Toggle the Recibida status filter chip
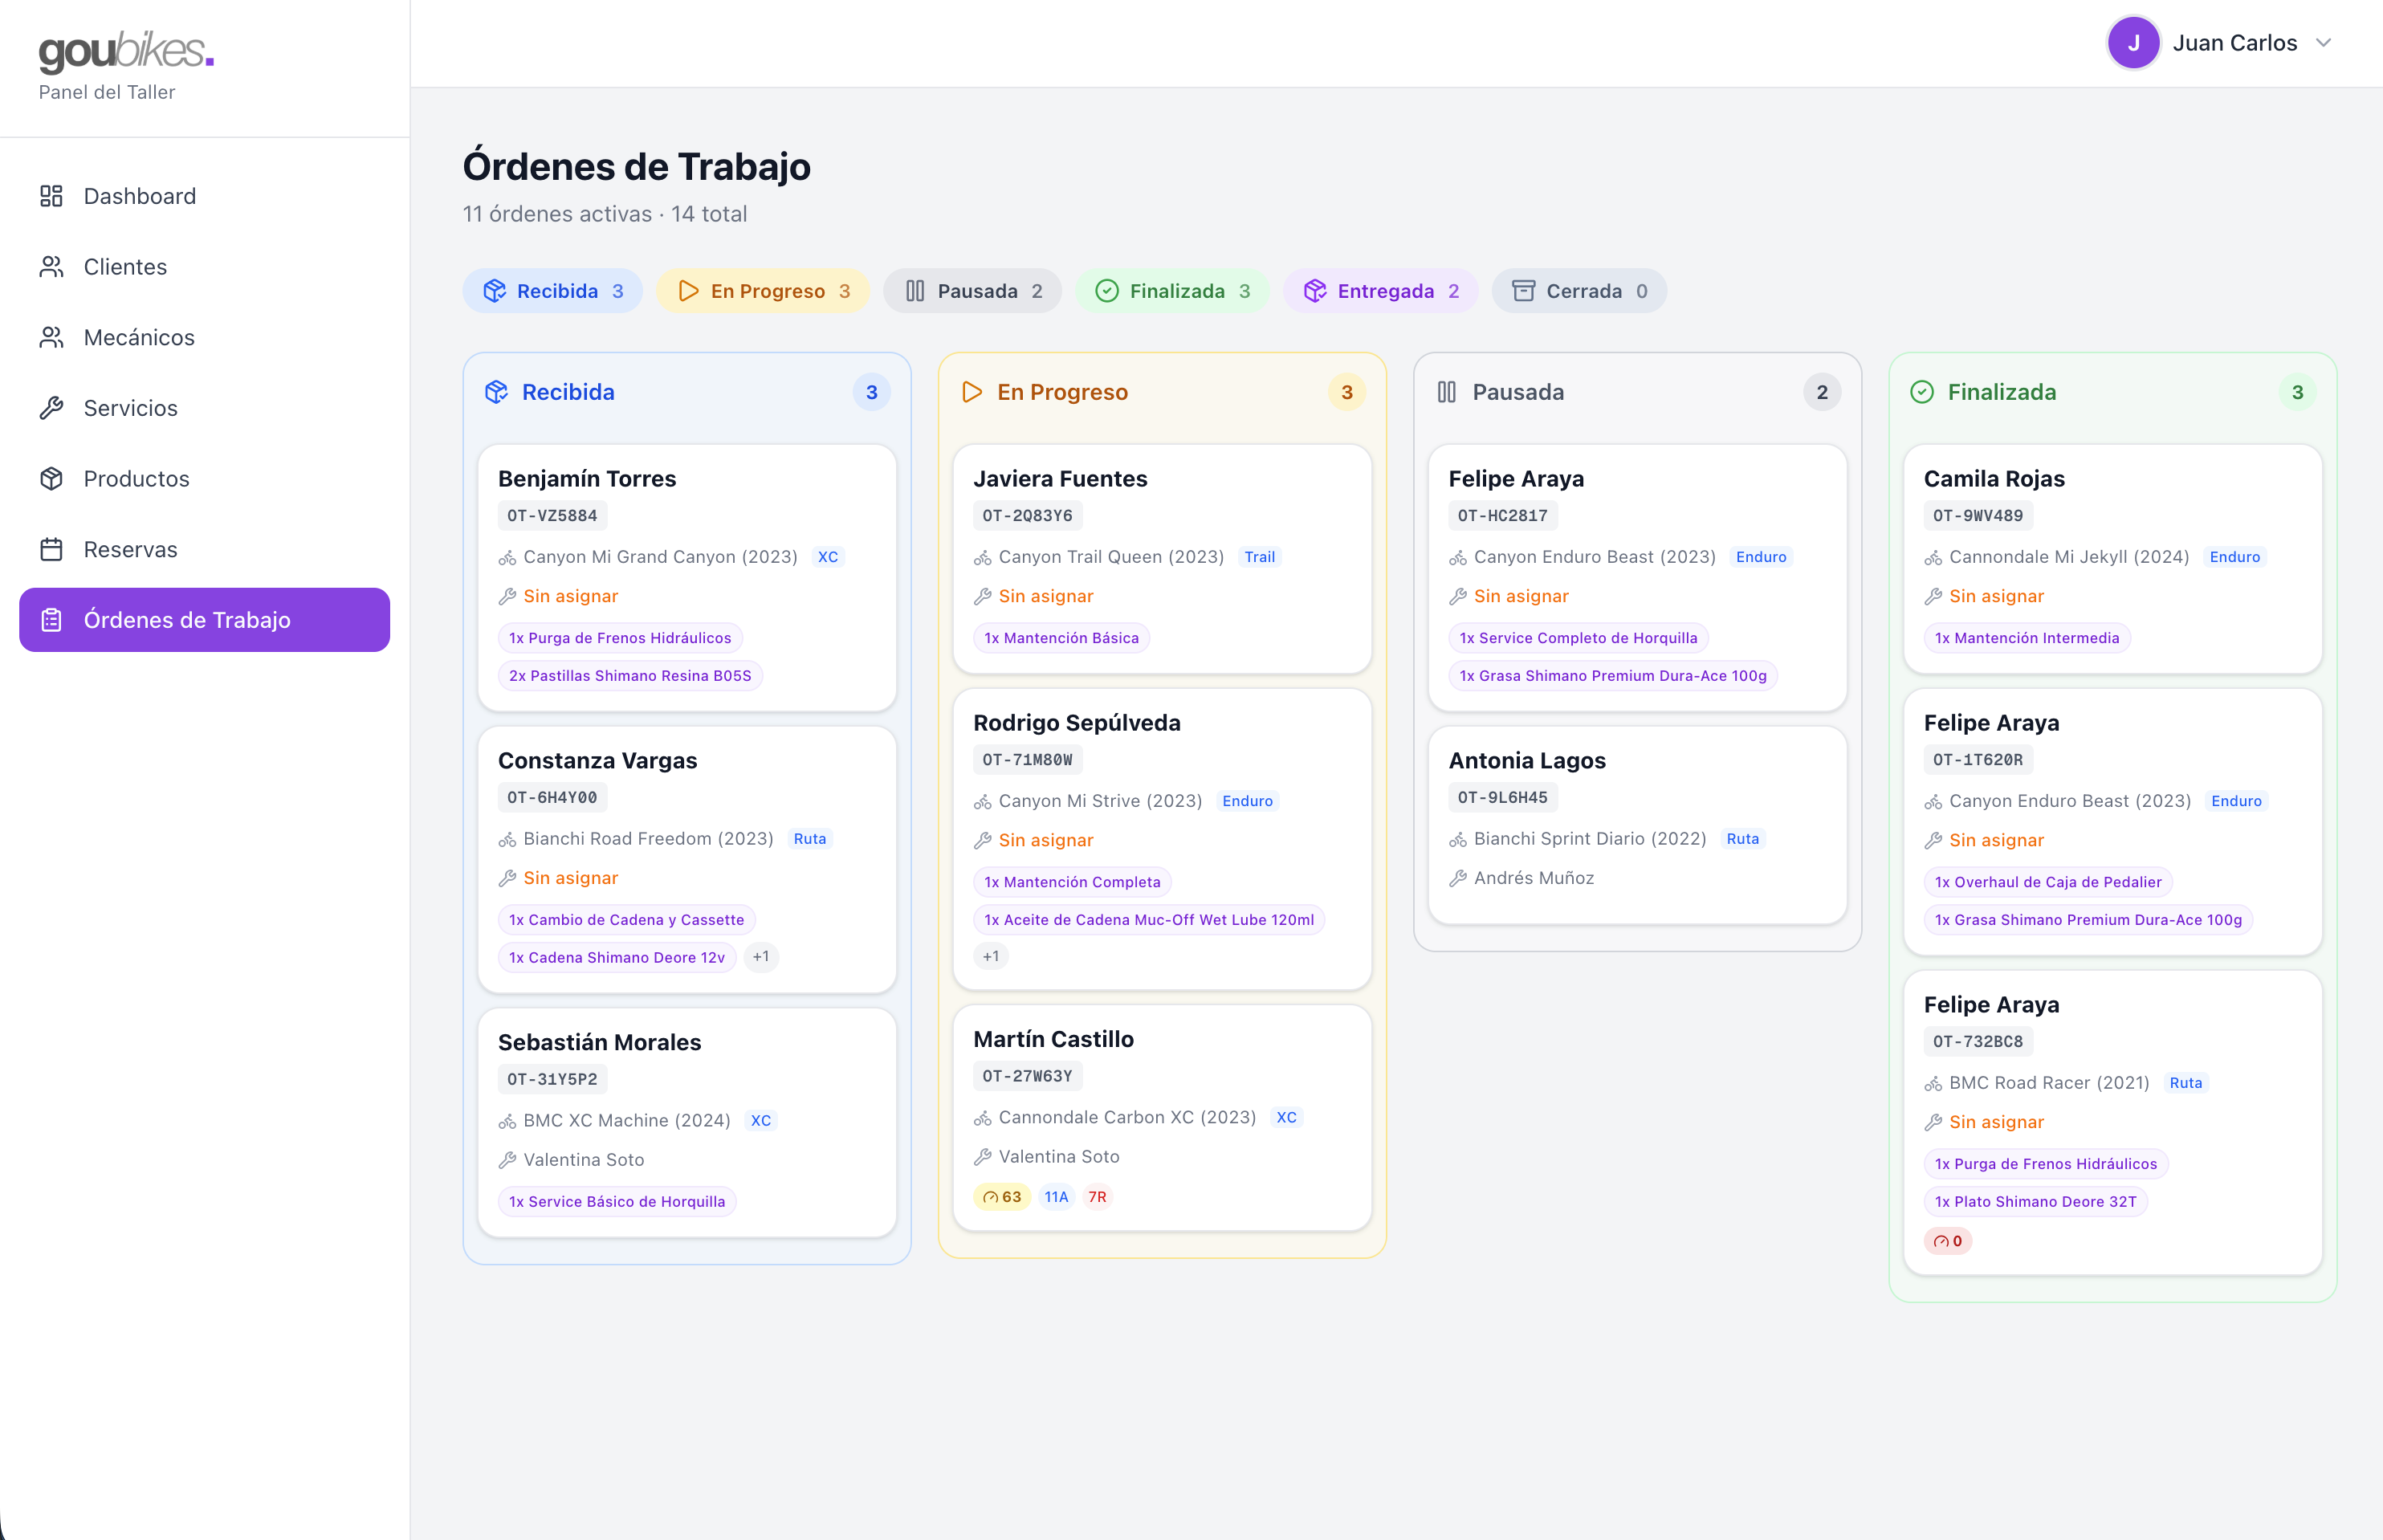Image resolution: width=2383 pixels, height=1540 pixels. (x=552, y=291)
